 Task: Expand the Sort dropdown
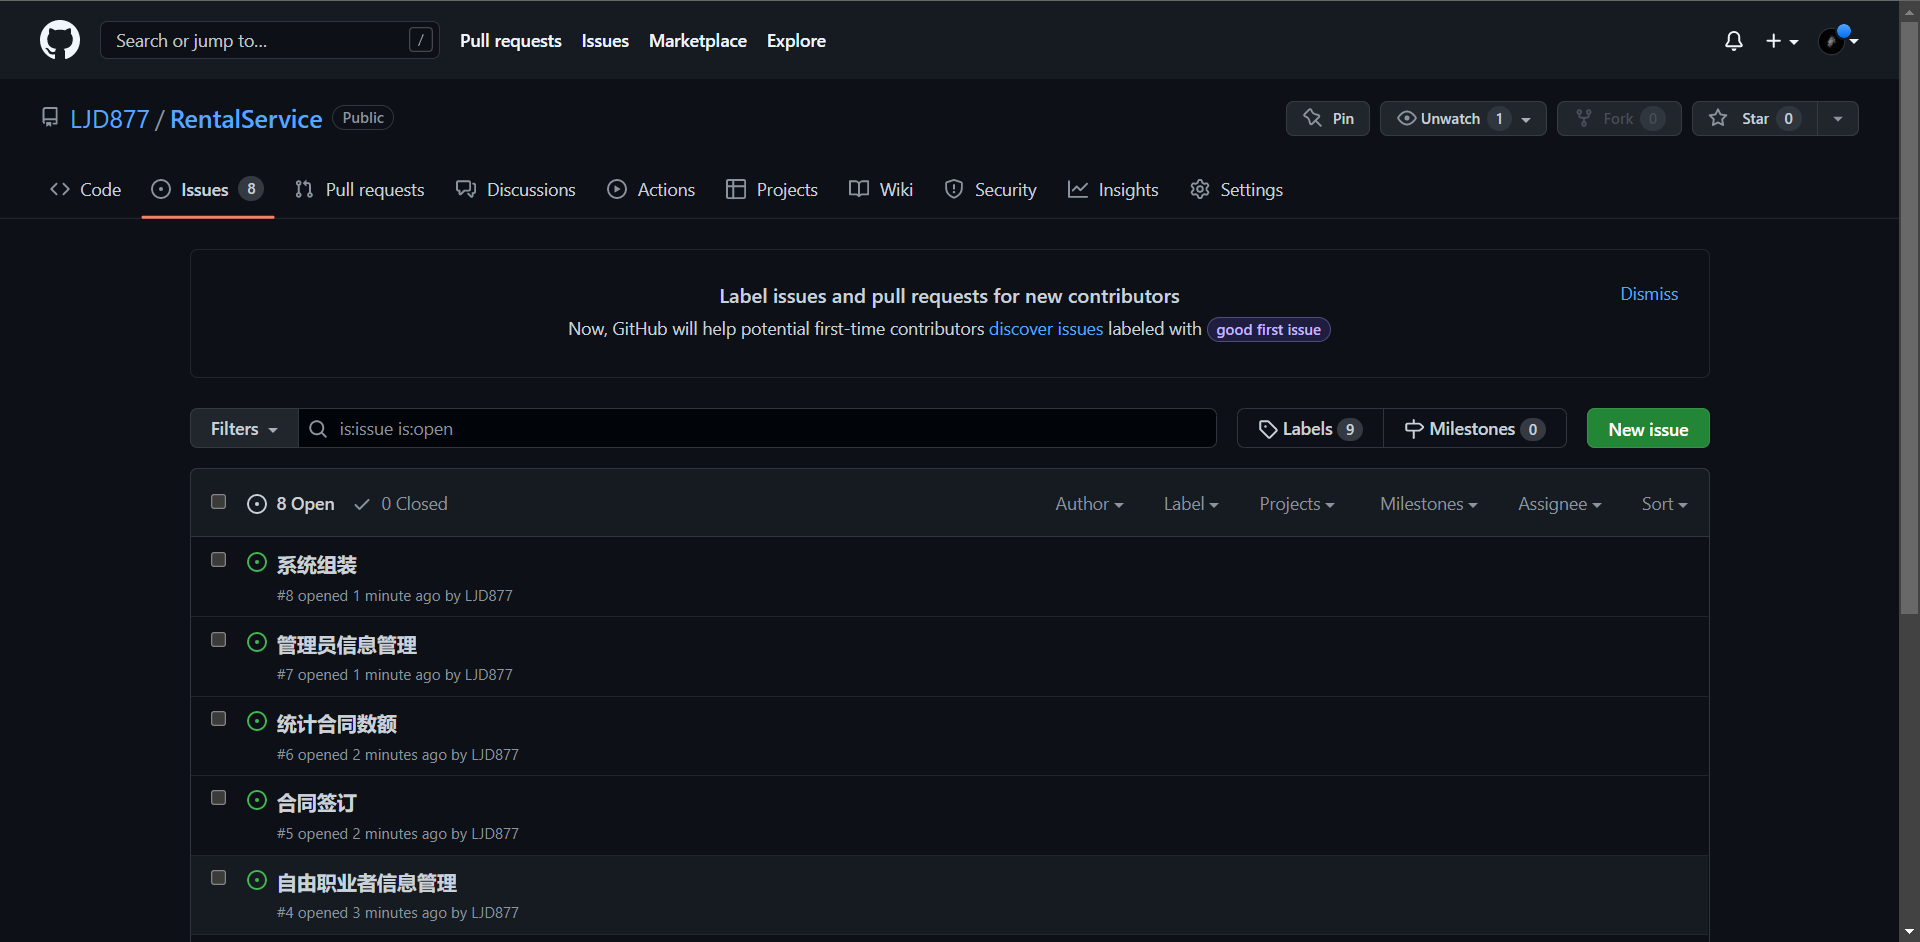tap(1664, 504)
